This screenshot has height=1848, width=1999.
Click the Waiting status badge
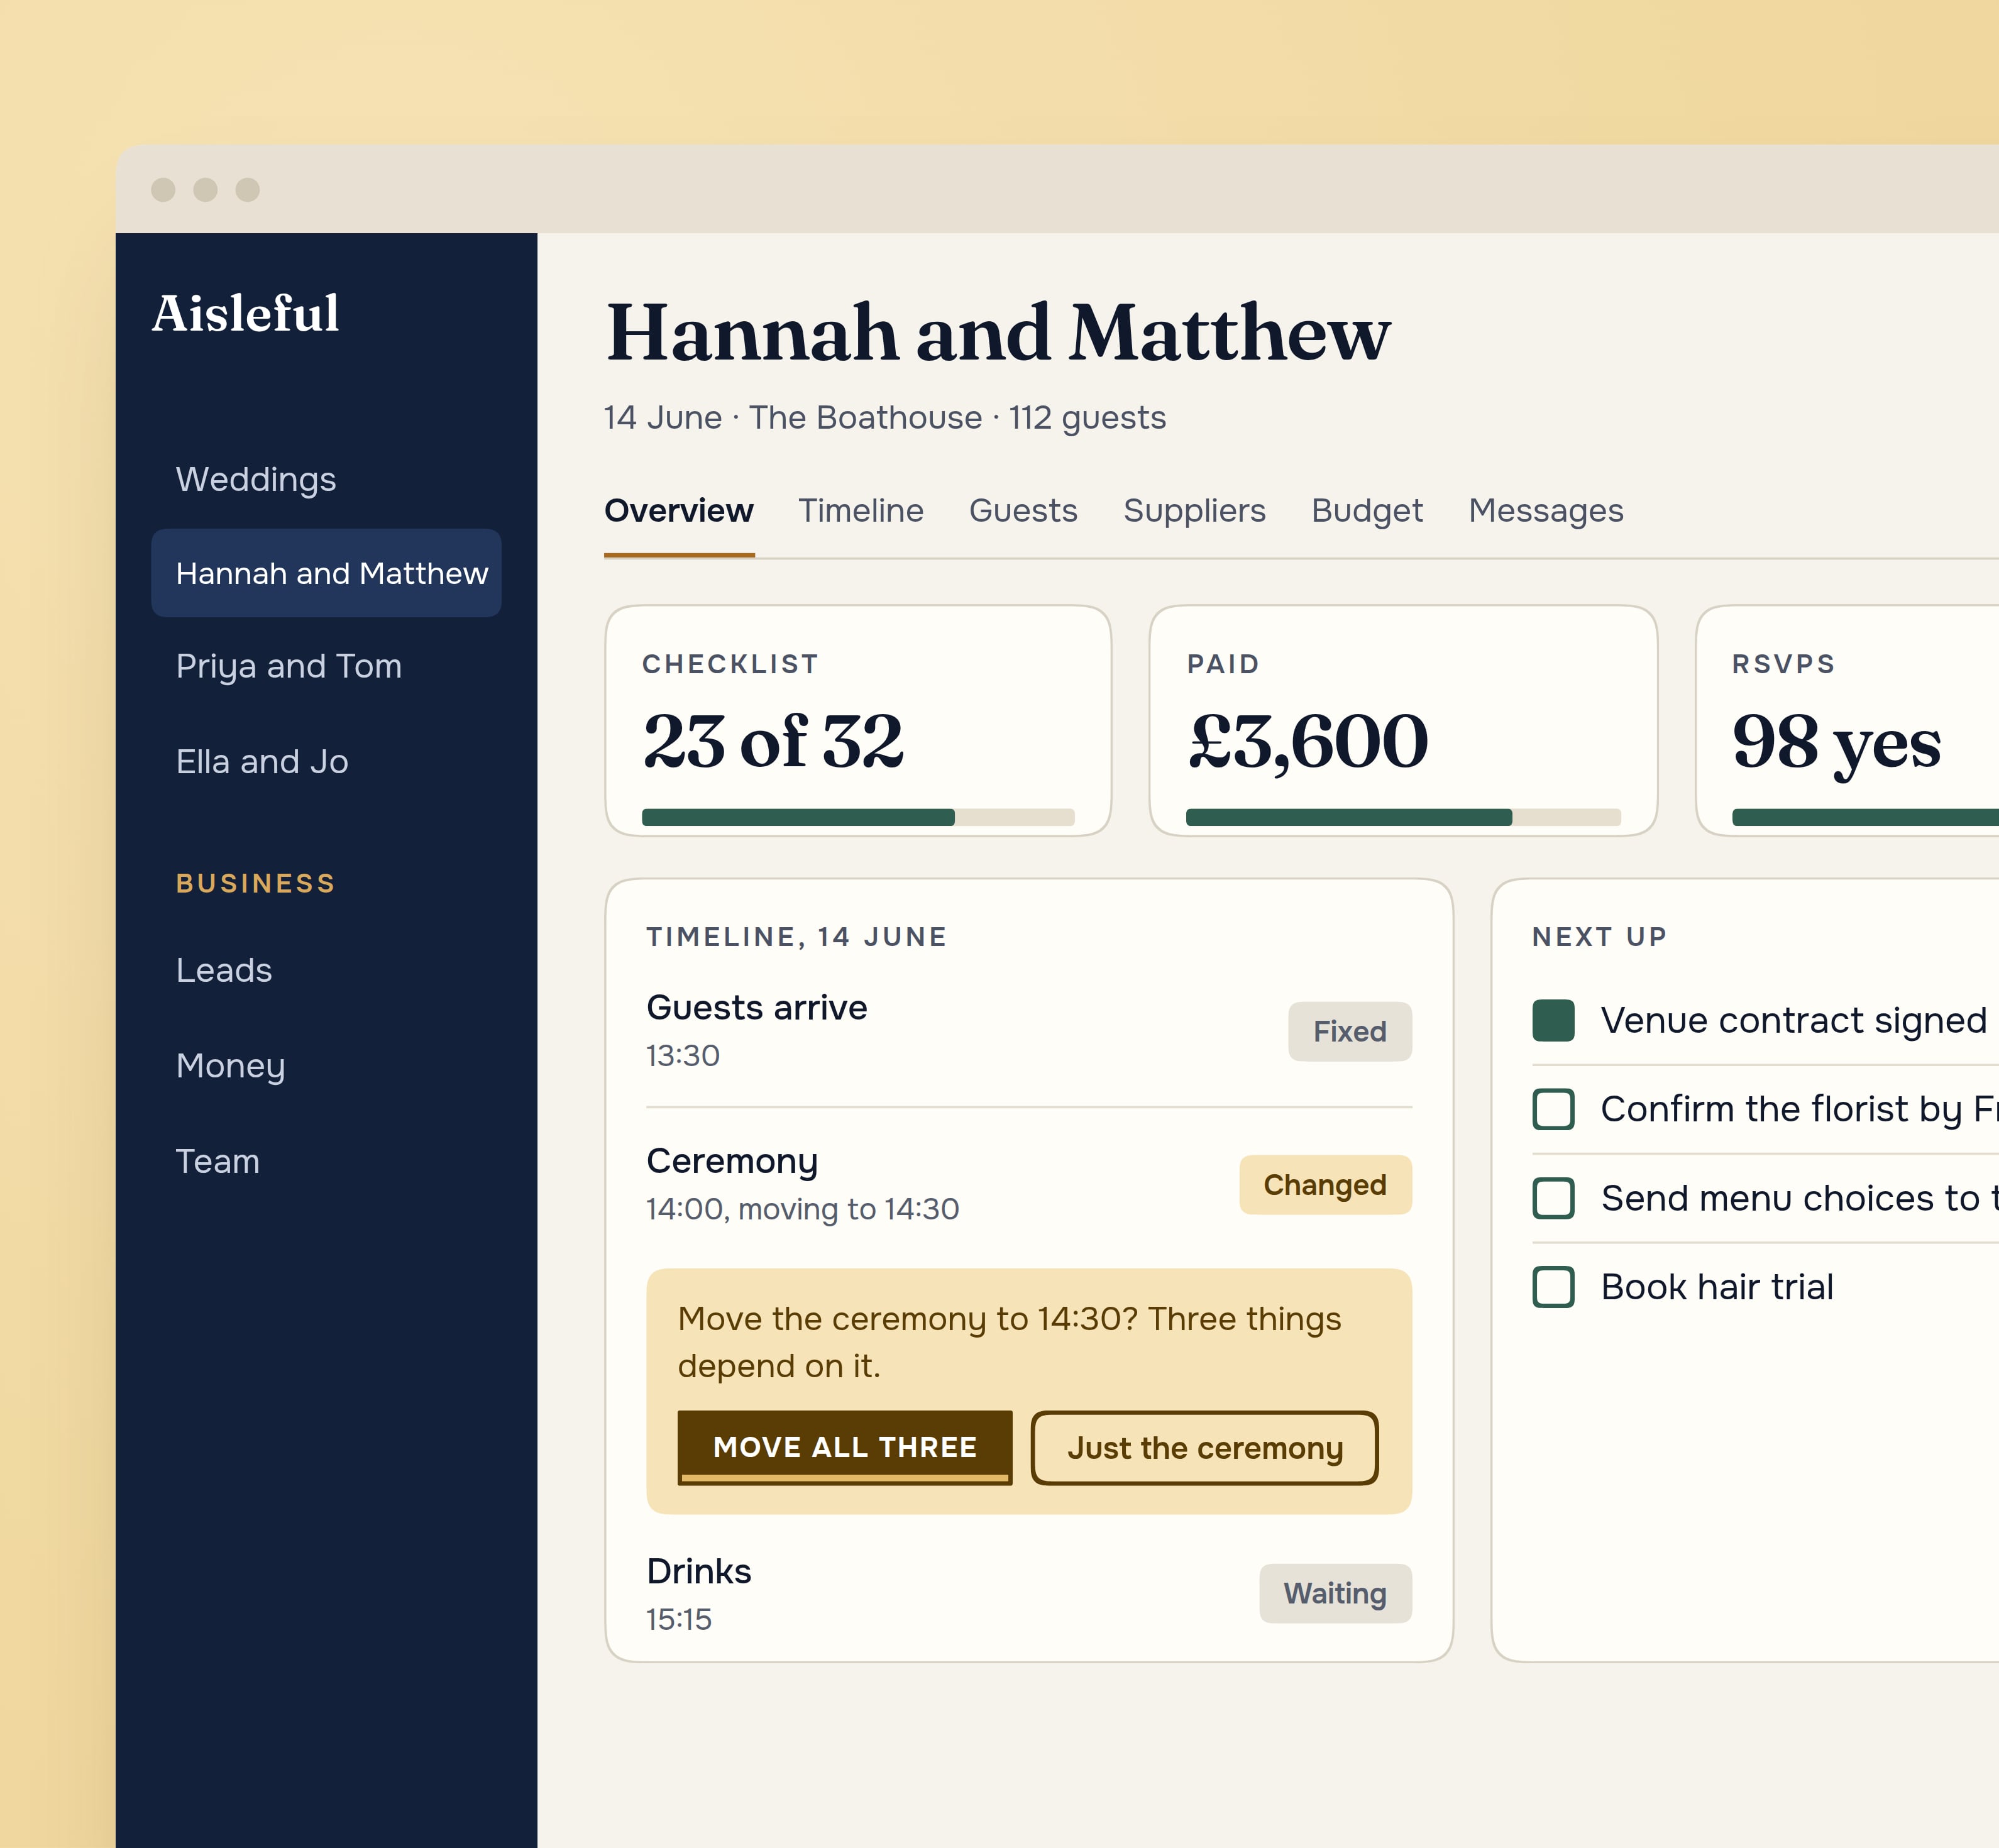pyautogui.click(x=1335, y=1593)
